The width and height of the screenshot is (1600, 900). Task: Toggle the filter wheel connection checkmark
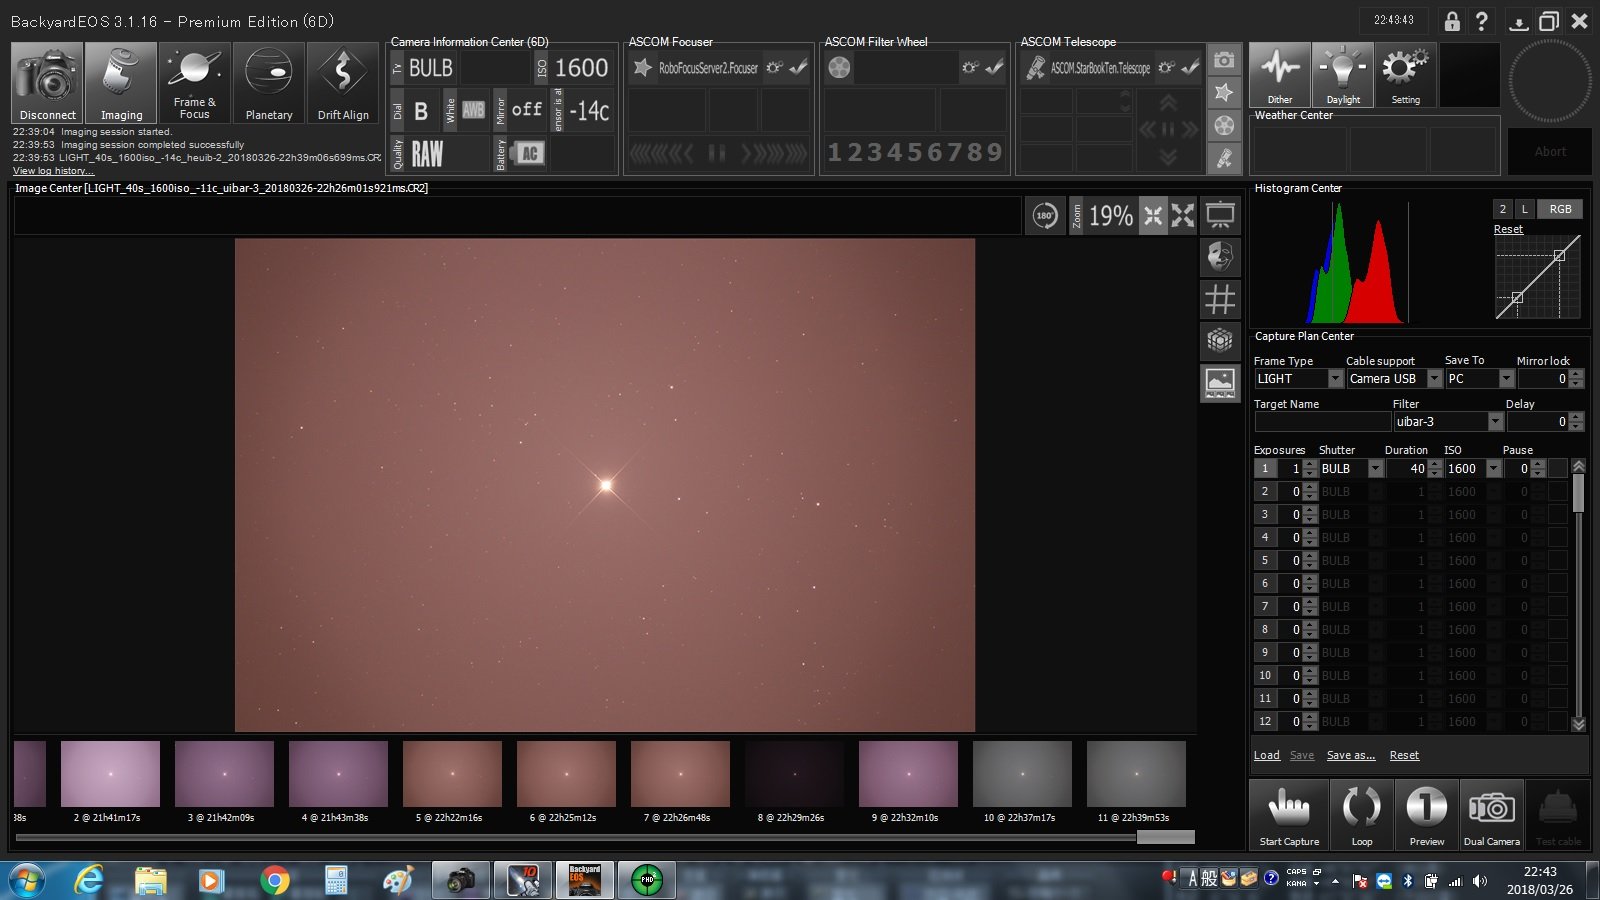(994, 68)
